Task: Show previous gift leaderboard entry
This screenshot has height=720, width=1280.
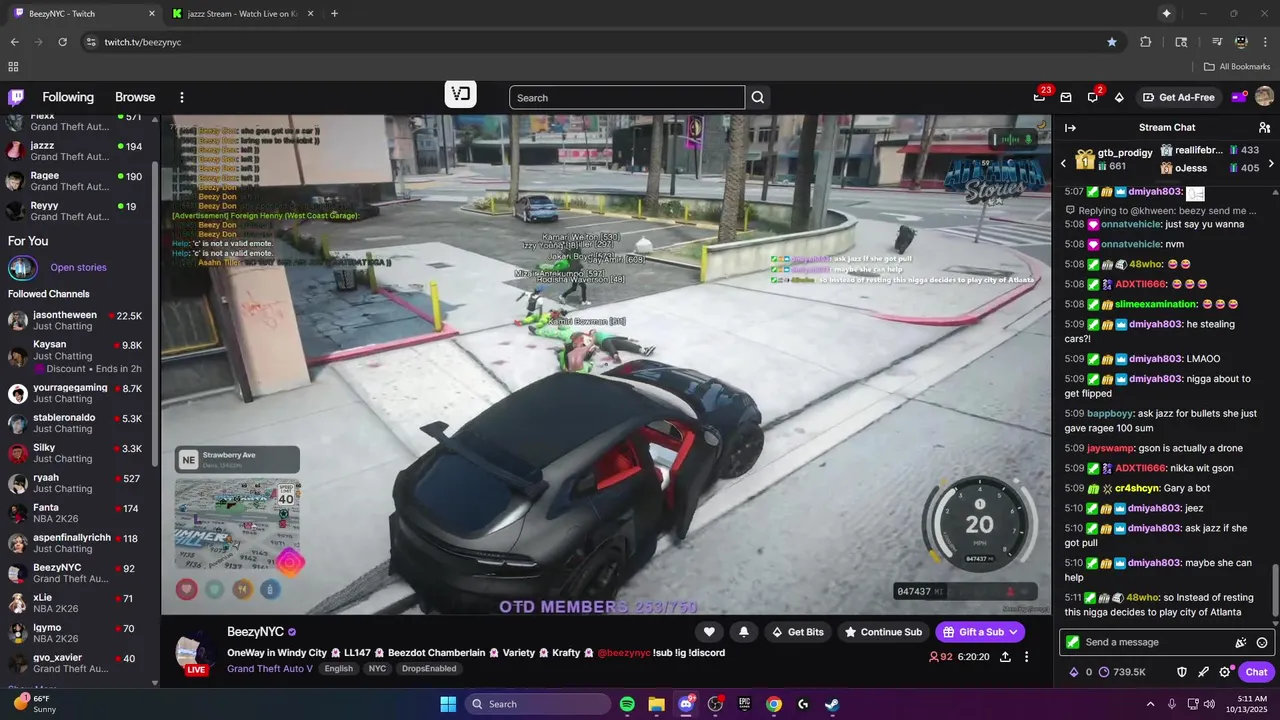Action: [1063, 163]
